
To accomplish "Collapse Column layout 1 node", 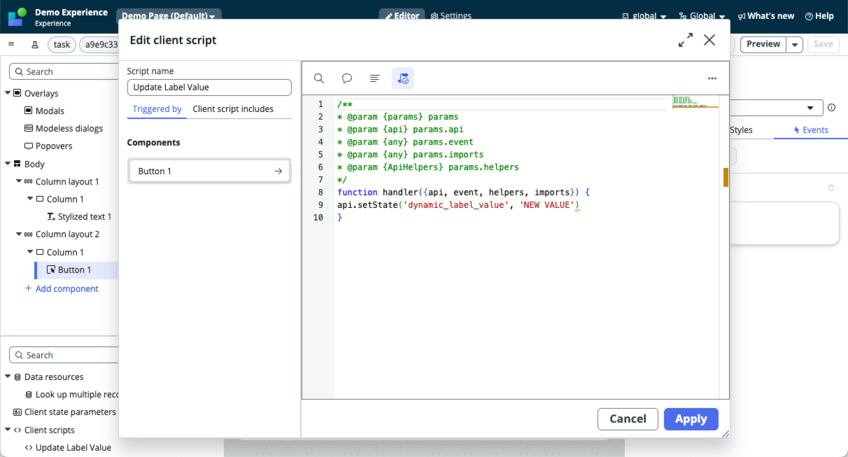I will tap(19, 181).
